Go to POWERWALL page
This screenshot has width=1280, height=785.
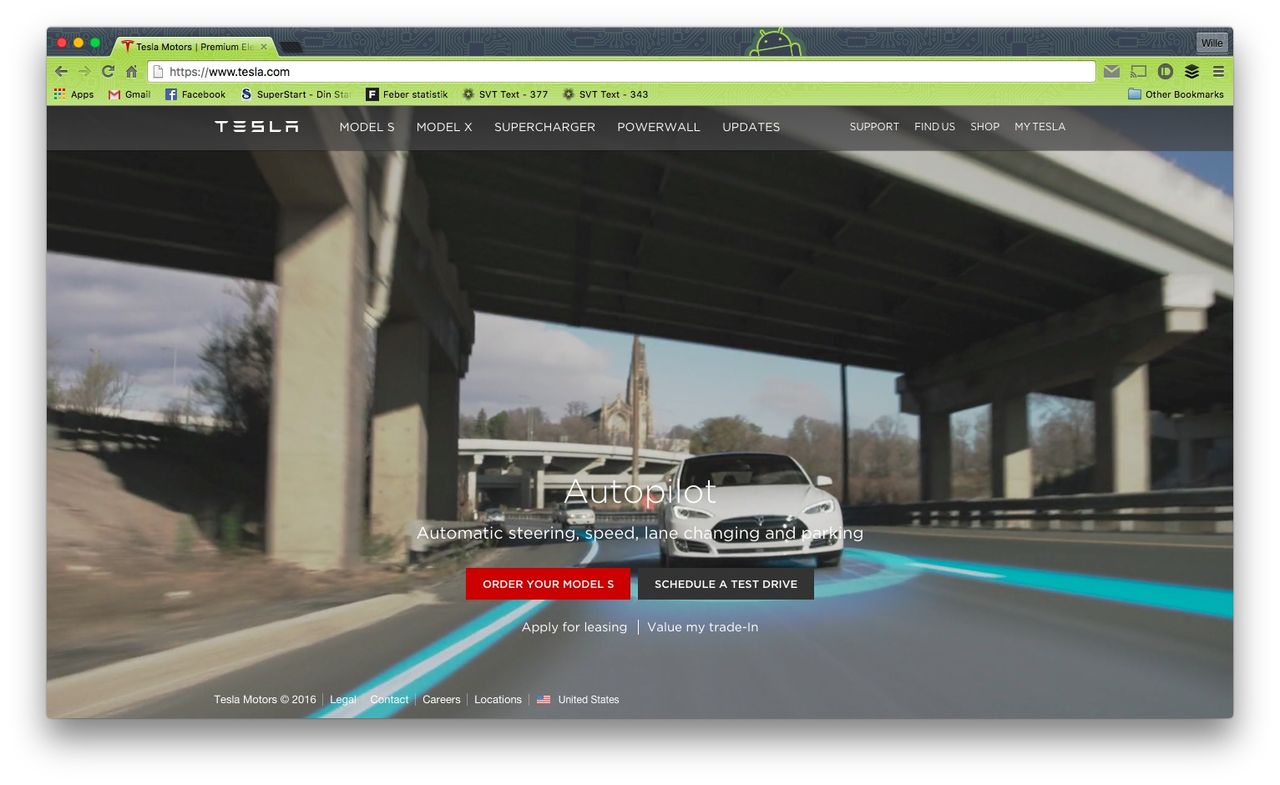pyautogui.click(x=658, y=127)
